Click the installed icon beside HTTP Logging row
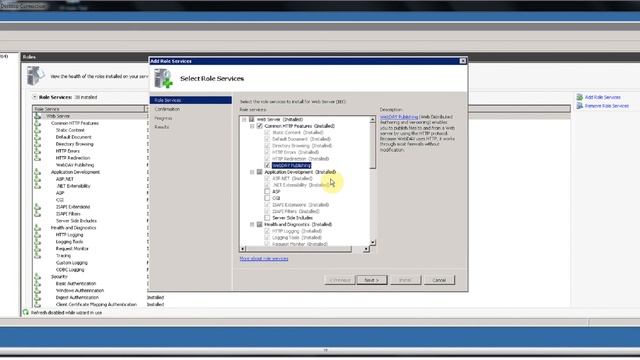Screen dimensions: 640x360 (x=38, y=235)
